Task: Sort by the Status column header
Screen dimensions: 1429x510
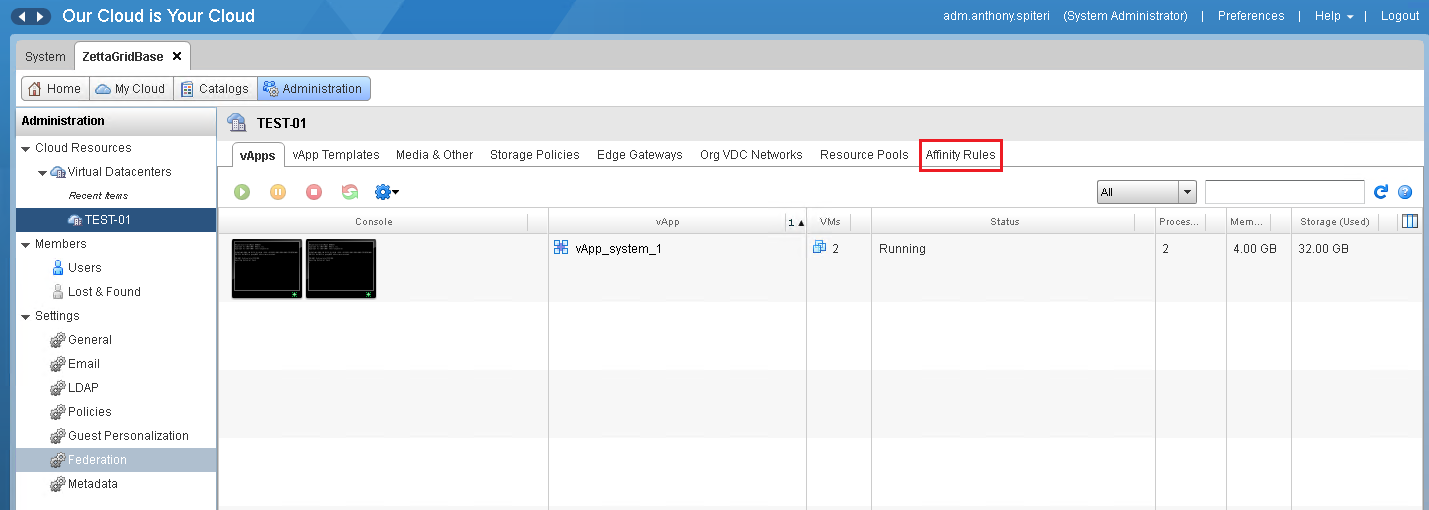Action: pos(1004,222)
